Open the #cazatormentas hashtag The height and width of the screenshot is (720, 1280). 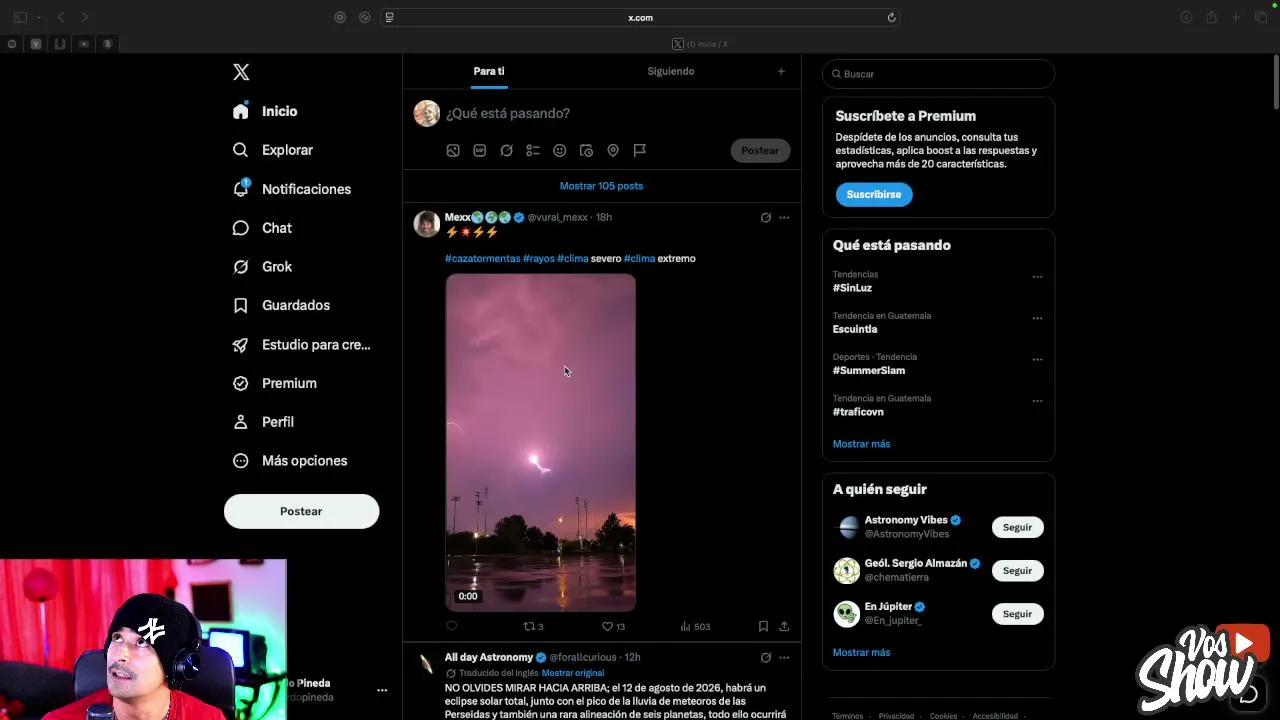click(x=483, y=258)
